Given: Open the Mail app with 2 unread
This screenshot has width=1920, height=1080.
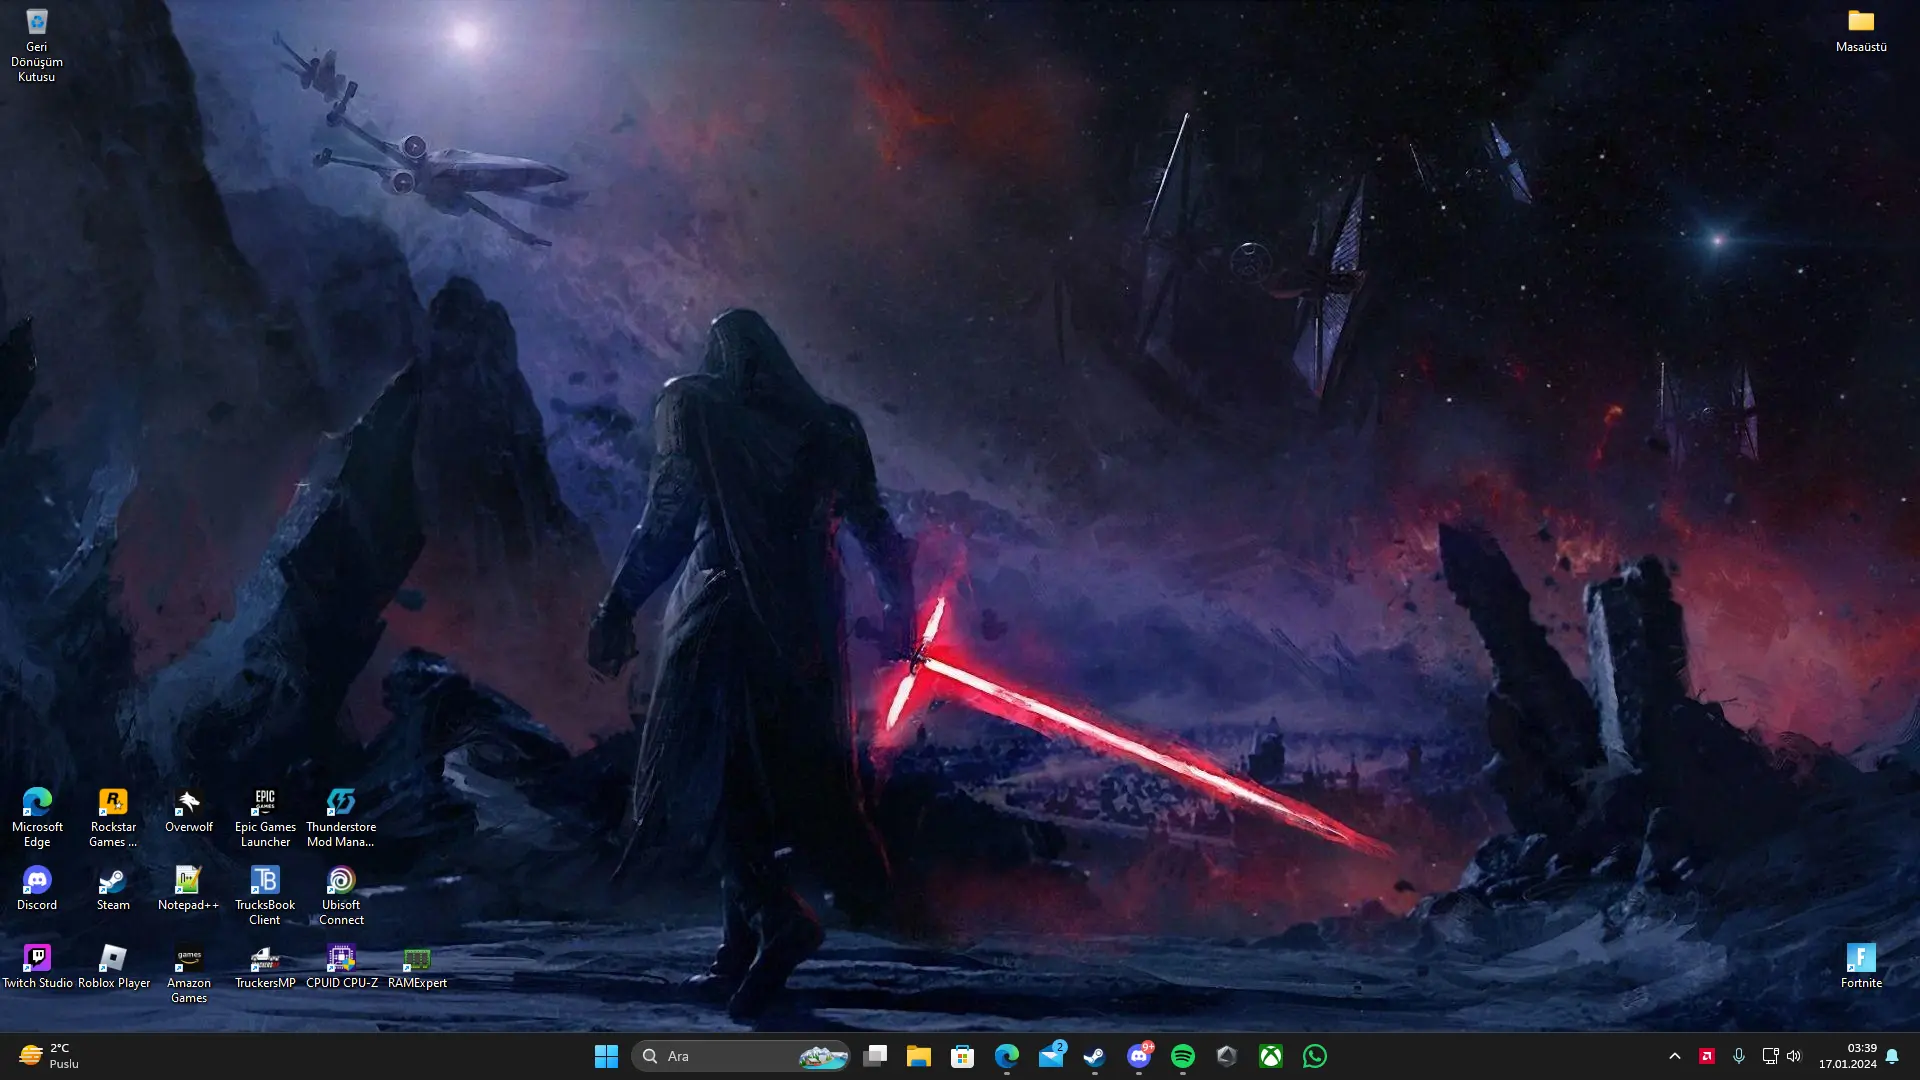Looking at the screenshot, I should tap(1051, 1056).
